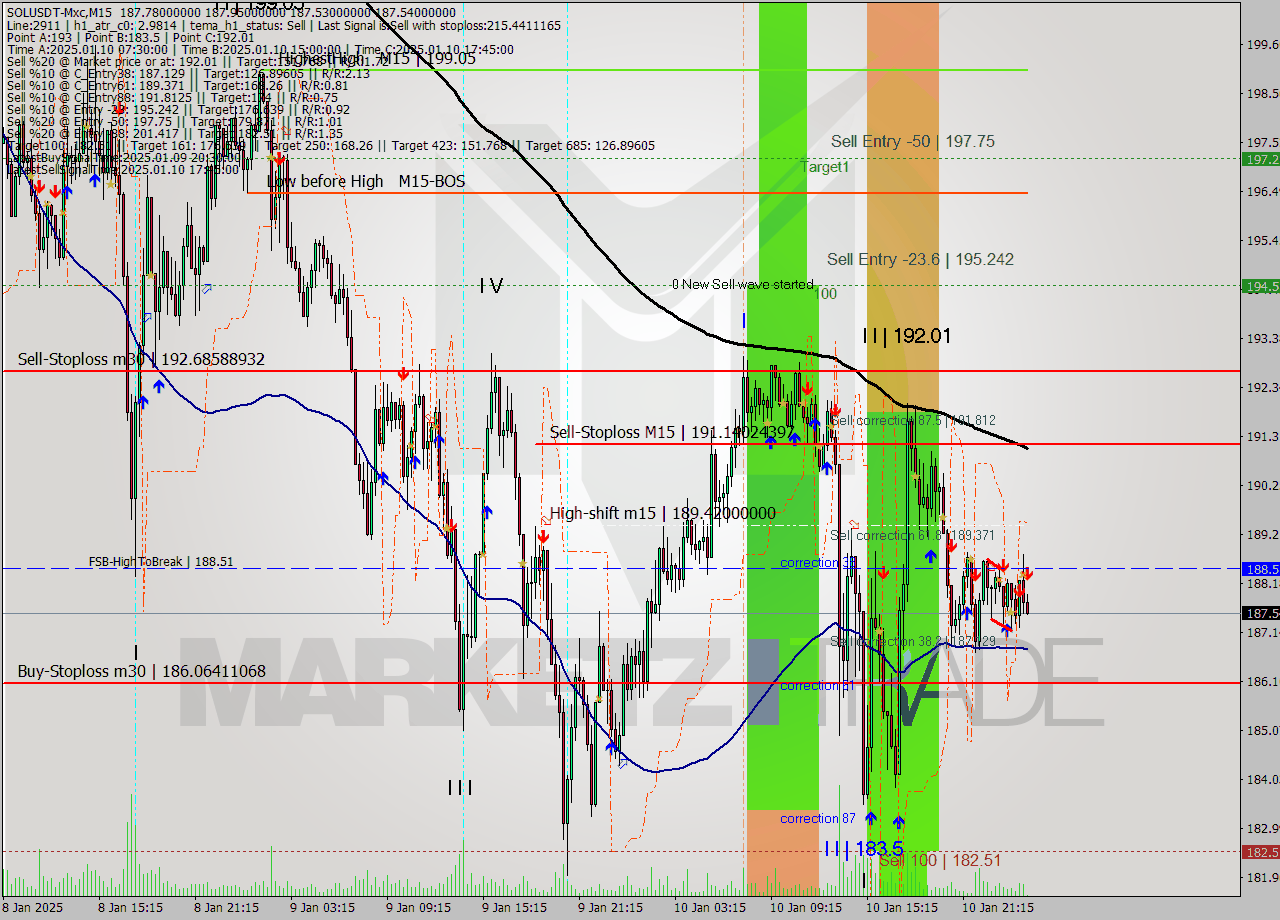Select the 'correction 61' blue label
This screenshot has width=1280, height=920.
(816, 686)
